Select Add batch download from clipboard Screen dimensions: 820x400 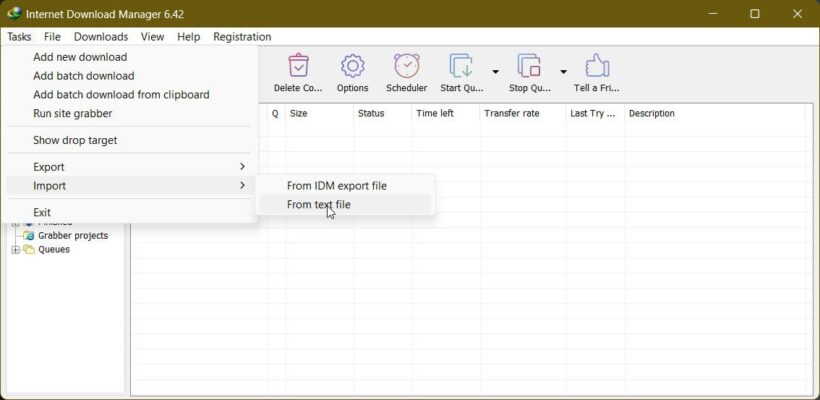coord(121,95)
